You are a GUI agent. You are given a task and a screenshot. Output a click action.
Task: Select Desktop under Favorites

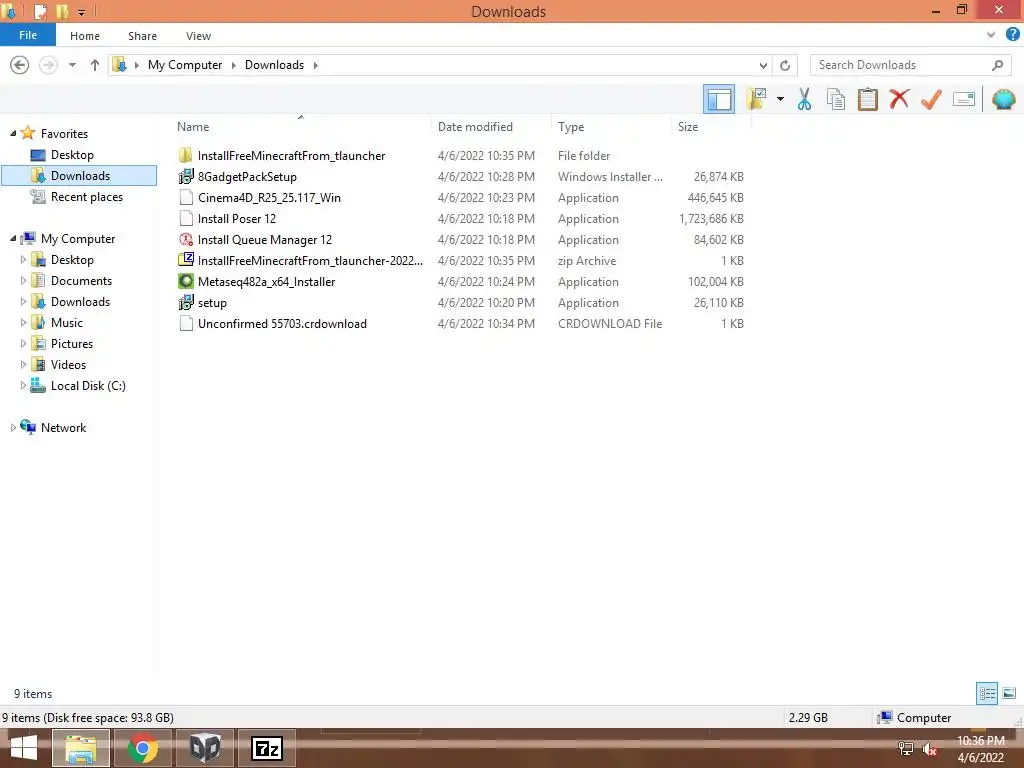(x=72, y=155)
